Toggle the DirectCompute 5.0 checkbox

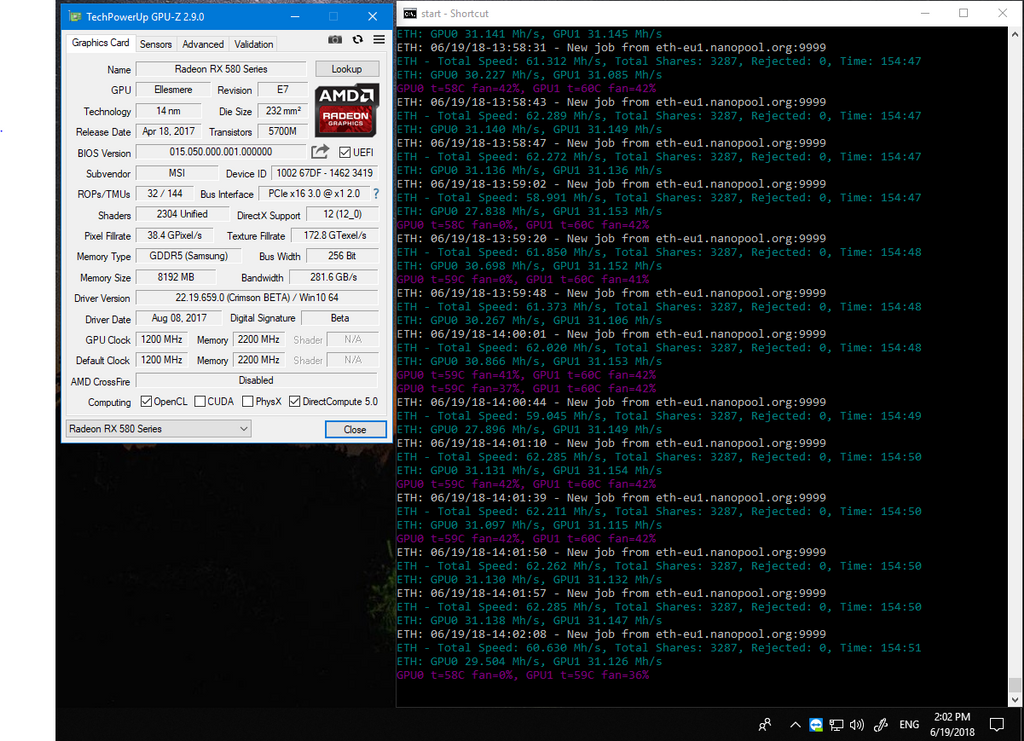point(295,402)
